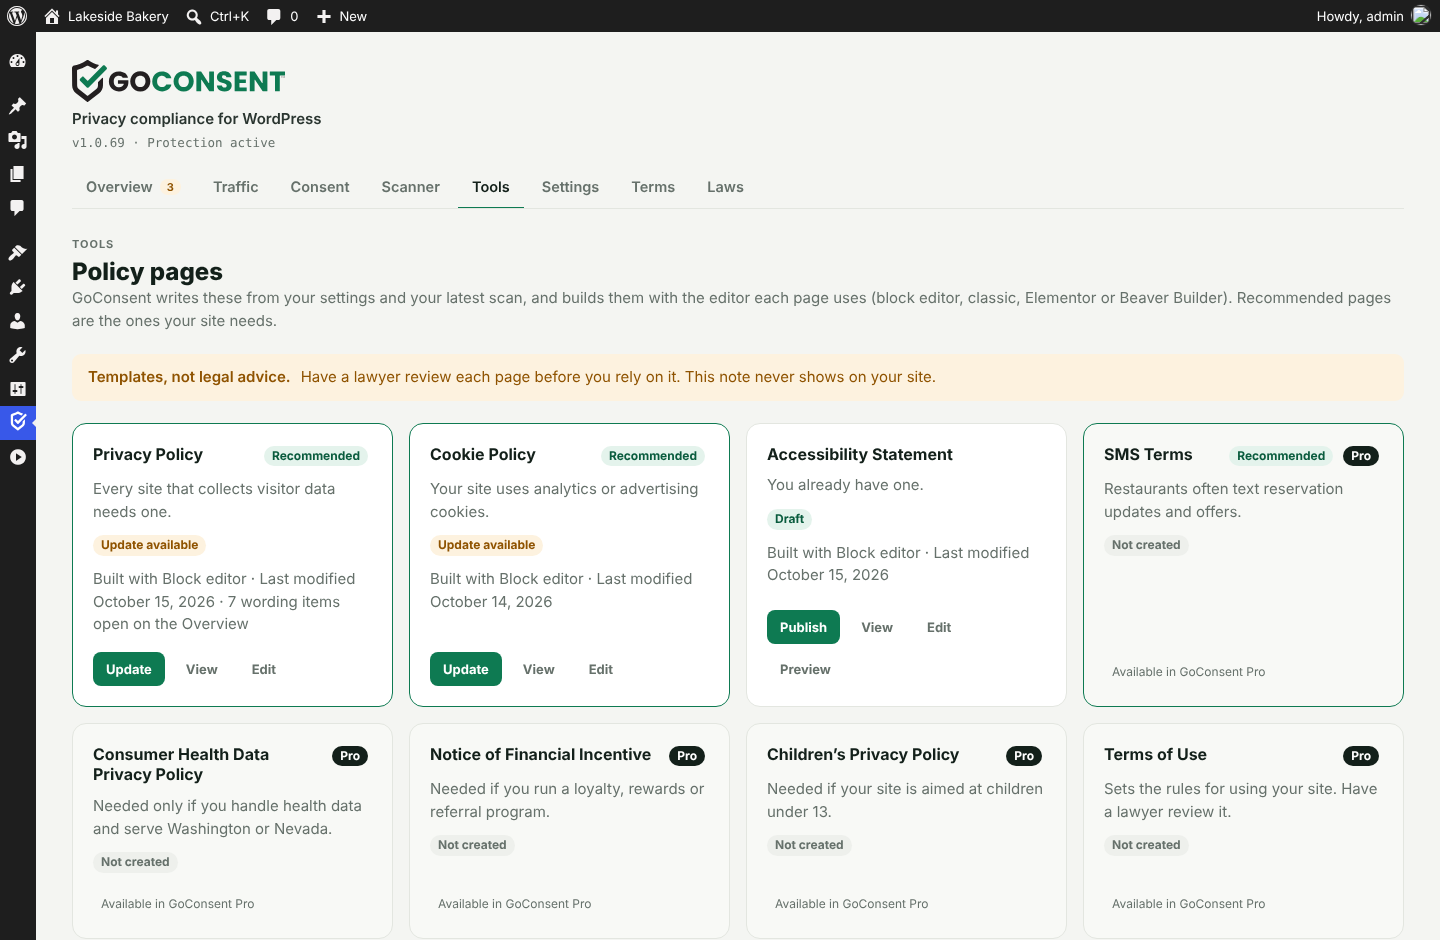Open the Plugins sidebar icon
Image resolution: width=1440 pixels, height=940 pixels.
click(17, 287)
